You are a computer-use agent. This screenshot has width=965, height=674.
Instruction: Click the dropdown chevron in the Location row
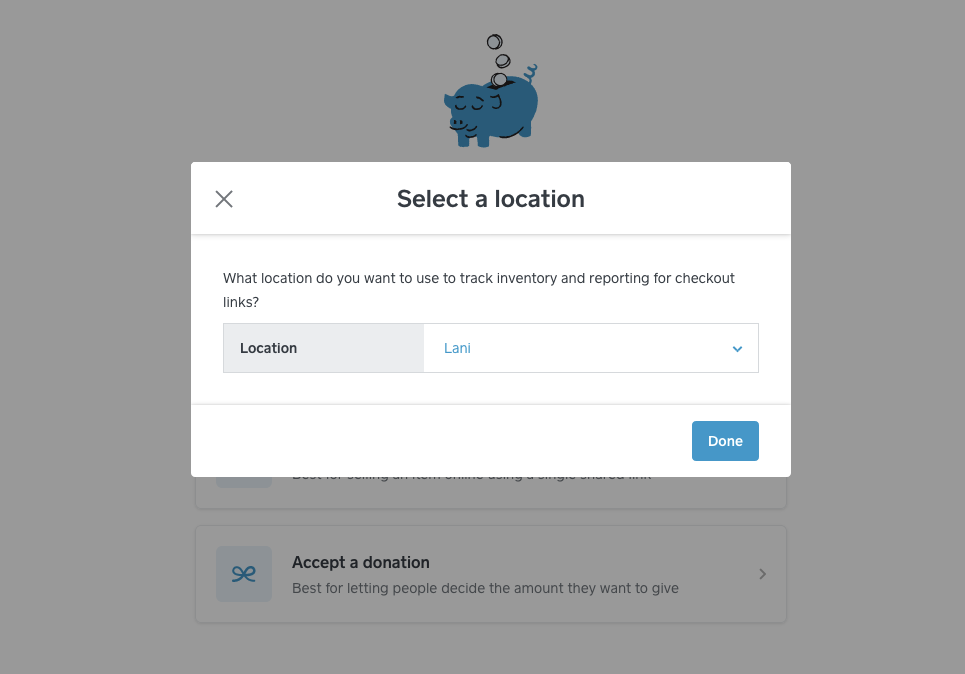737,347
